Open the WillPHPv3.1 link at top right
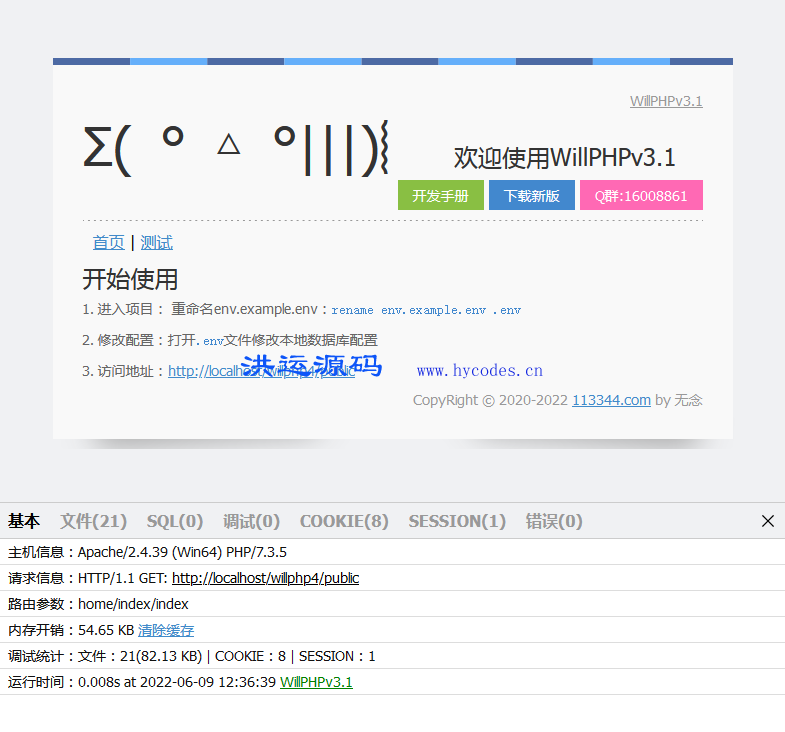The image size is (785, 732). (666, 101)
